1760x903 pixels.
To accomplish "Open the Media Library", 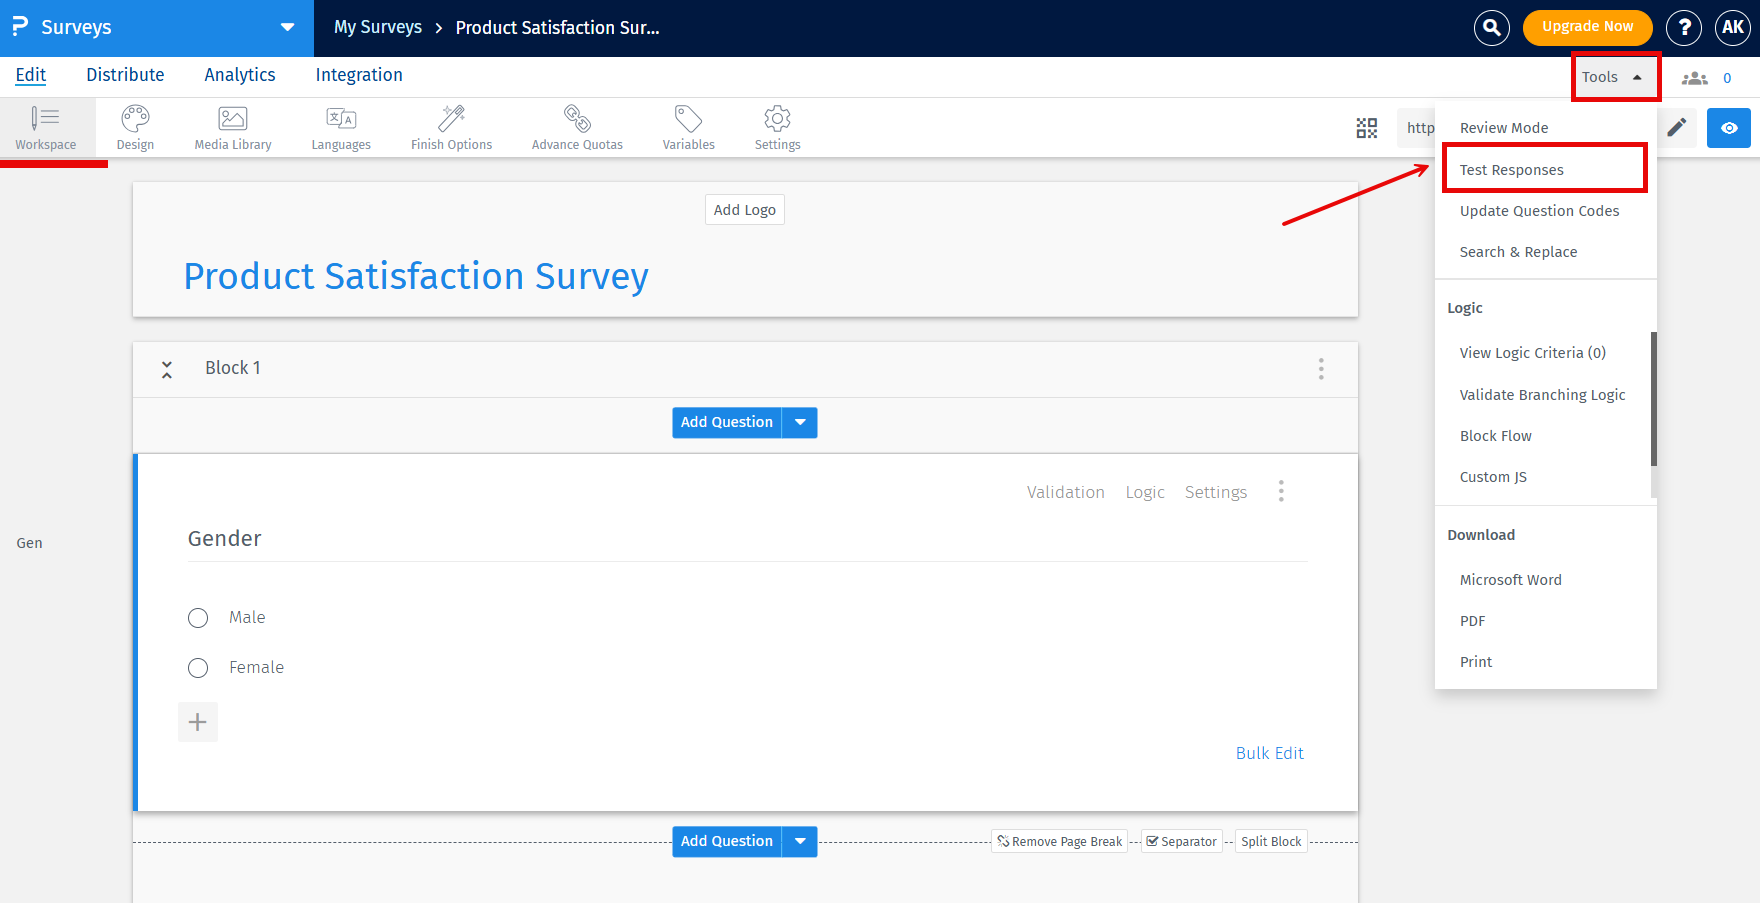I will click(232, 127).
